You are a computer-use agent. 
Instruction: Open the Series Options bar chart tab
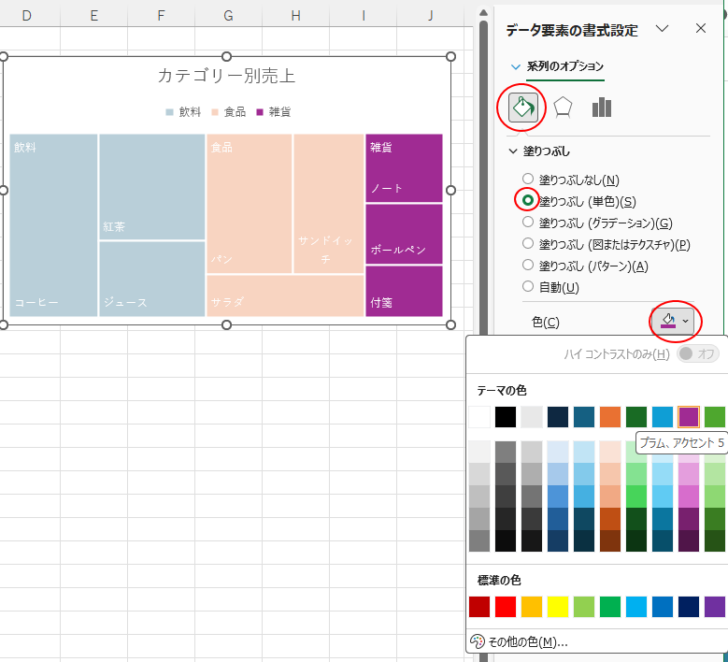pos(602,107)
